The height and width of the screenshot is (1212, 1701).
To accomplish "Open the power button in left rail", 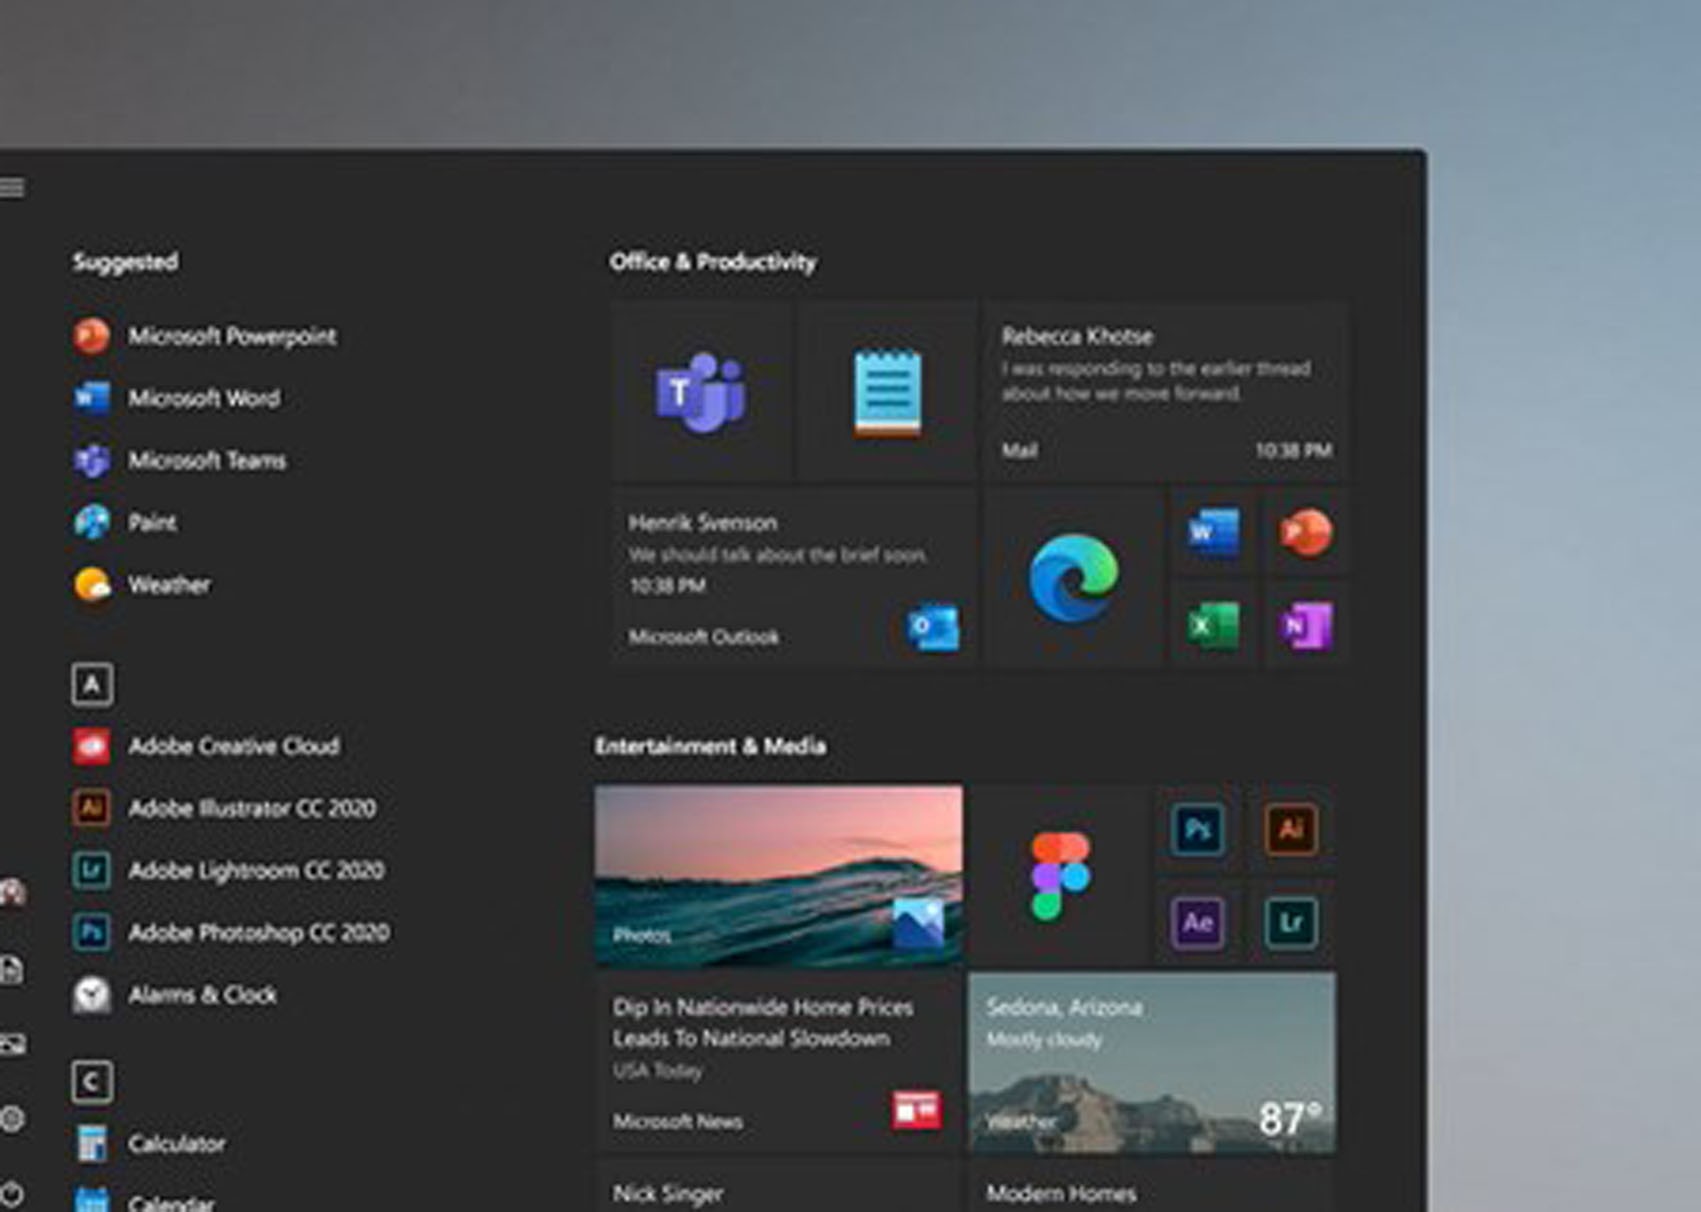I will (11, 1193).
